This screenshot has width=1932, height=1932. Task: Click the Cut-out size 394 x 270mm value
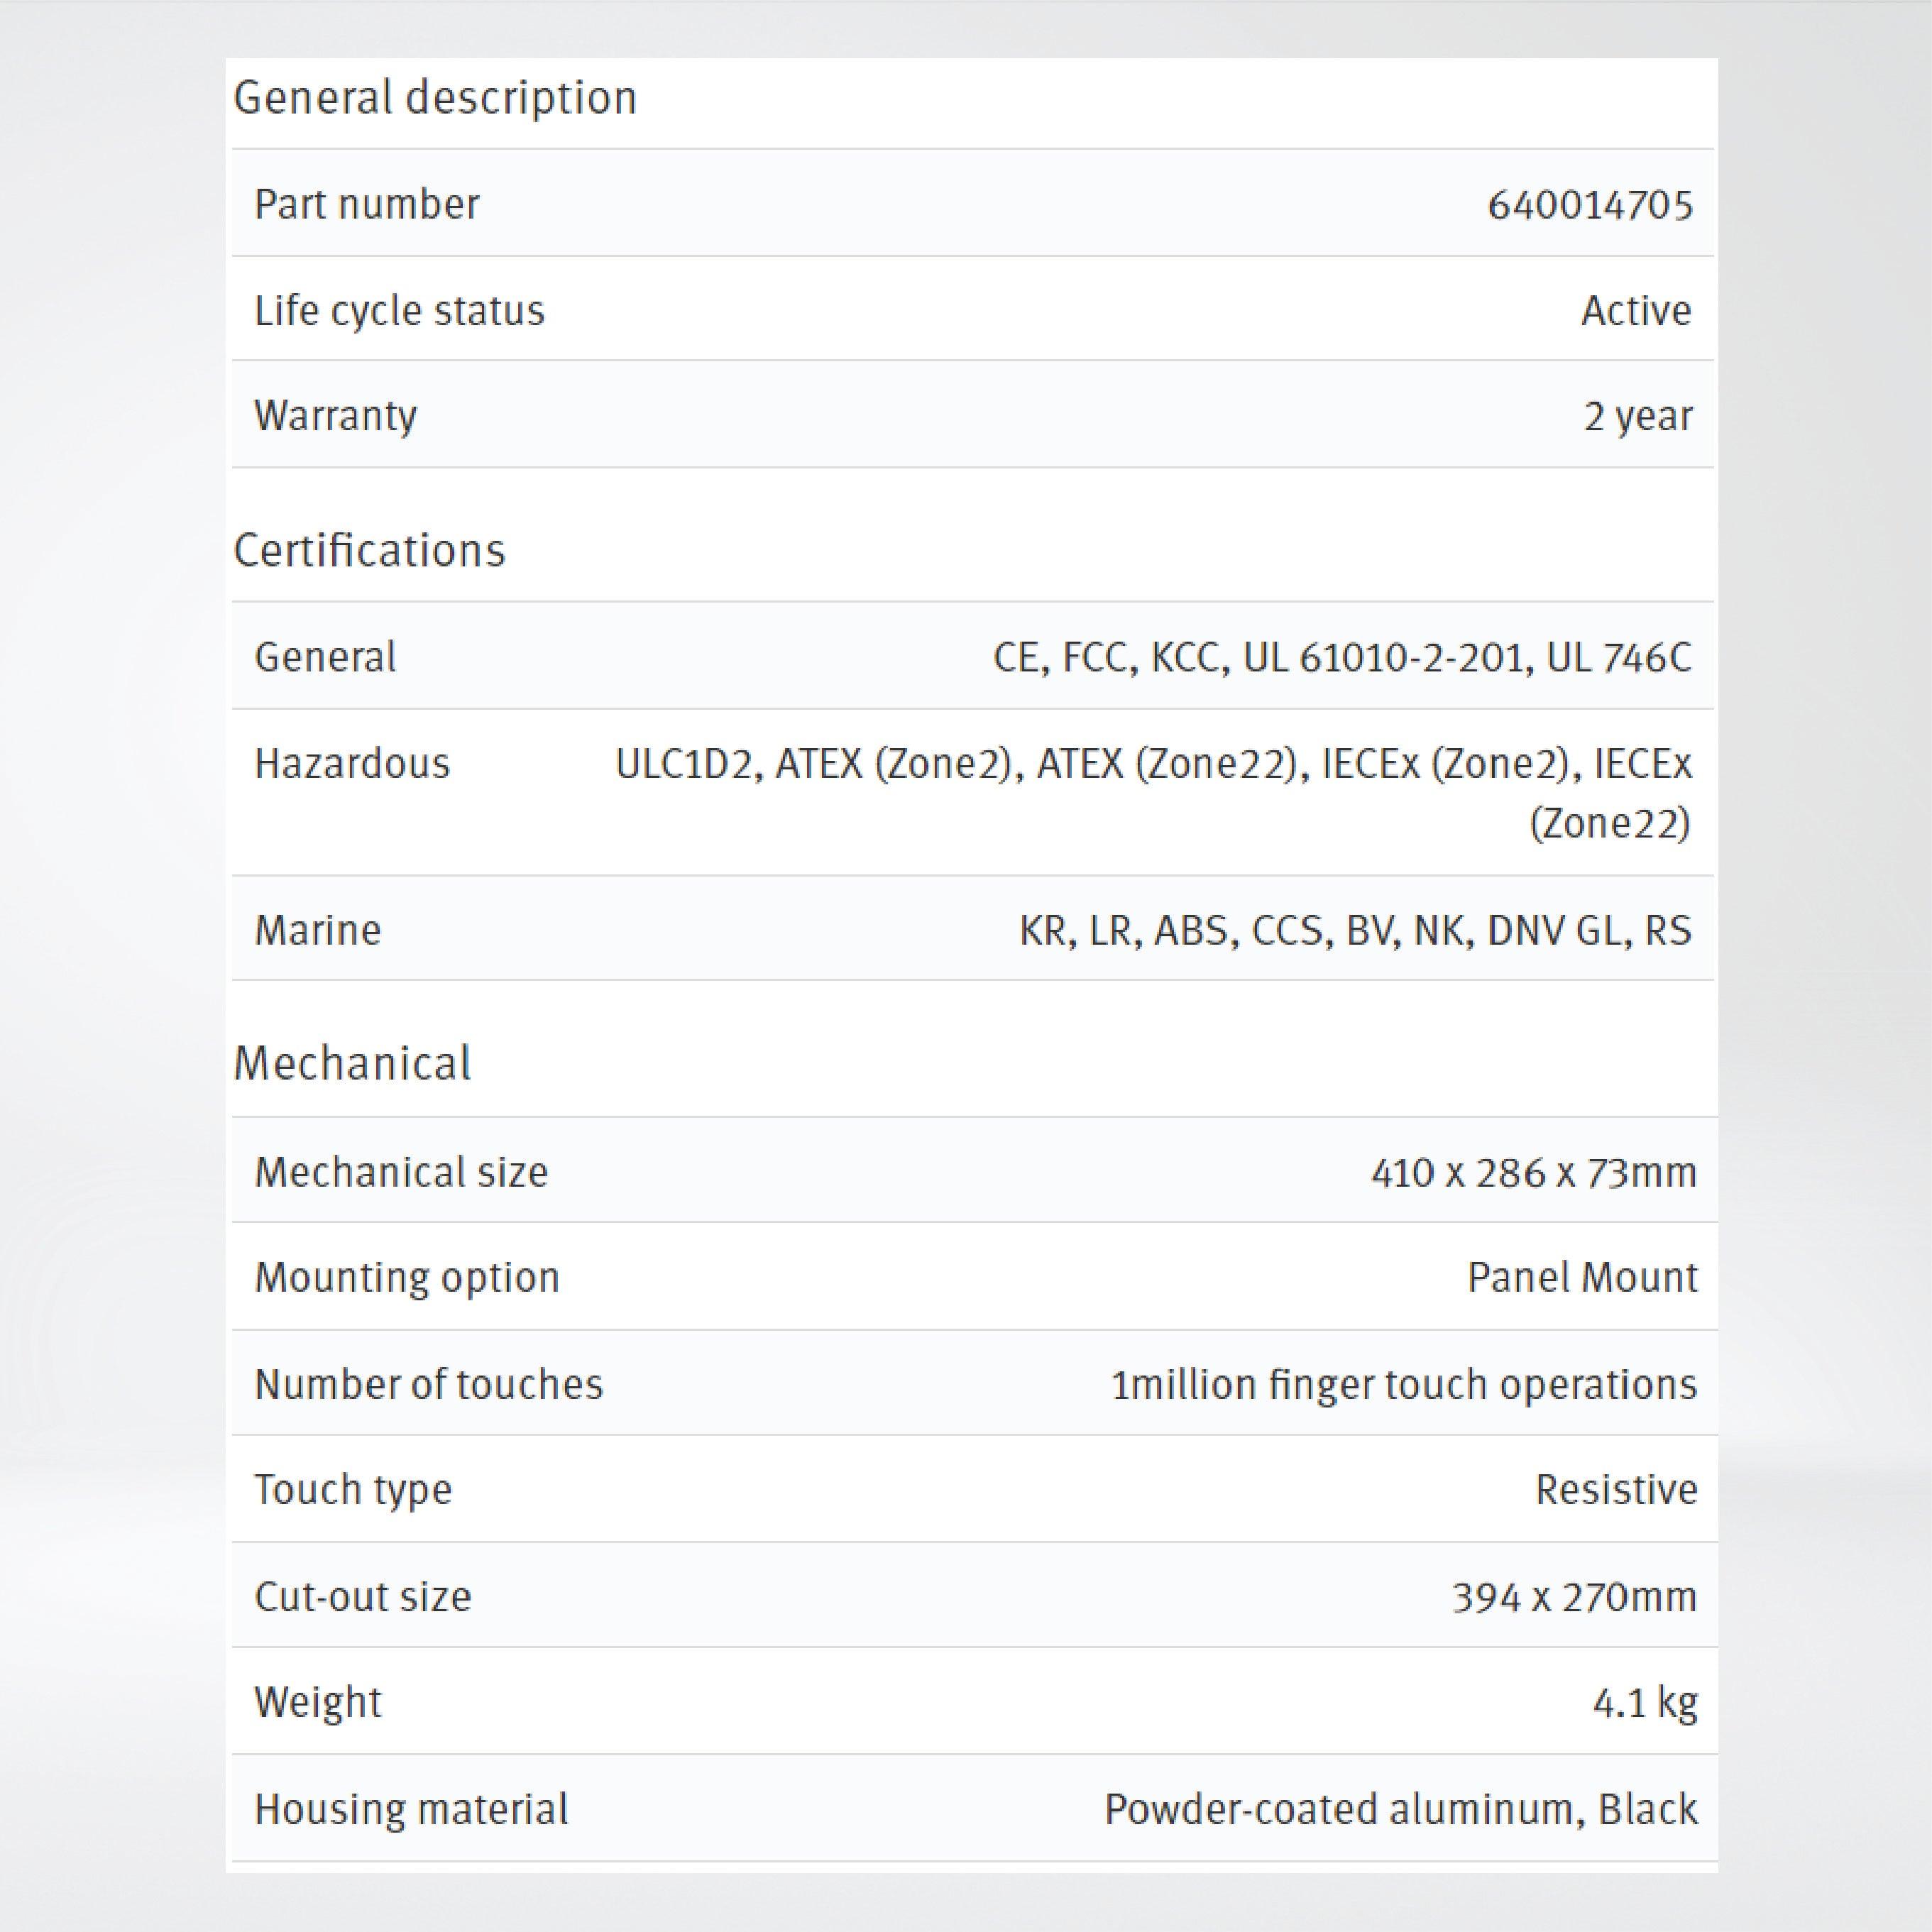1574,1597
